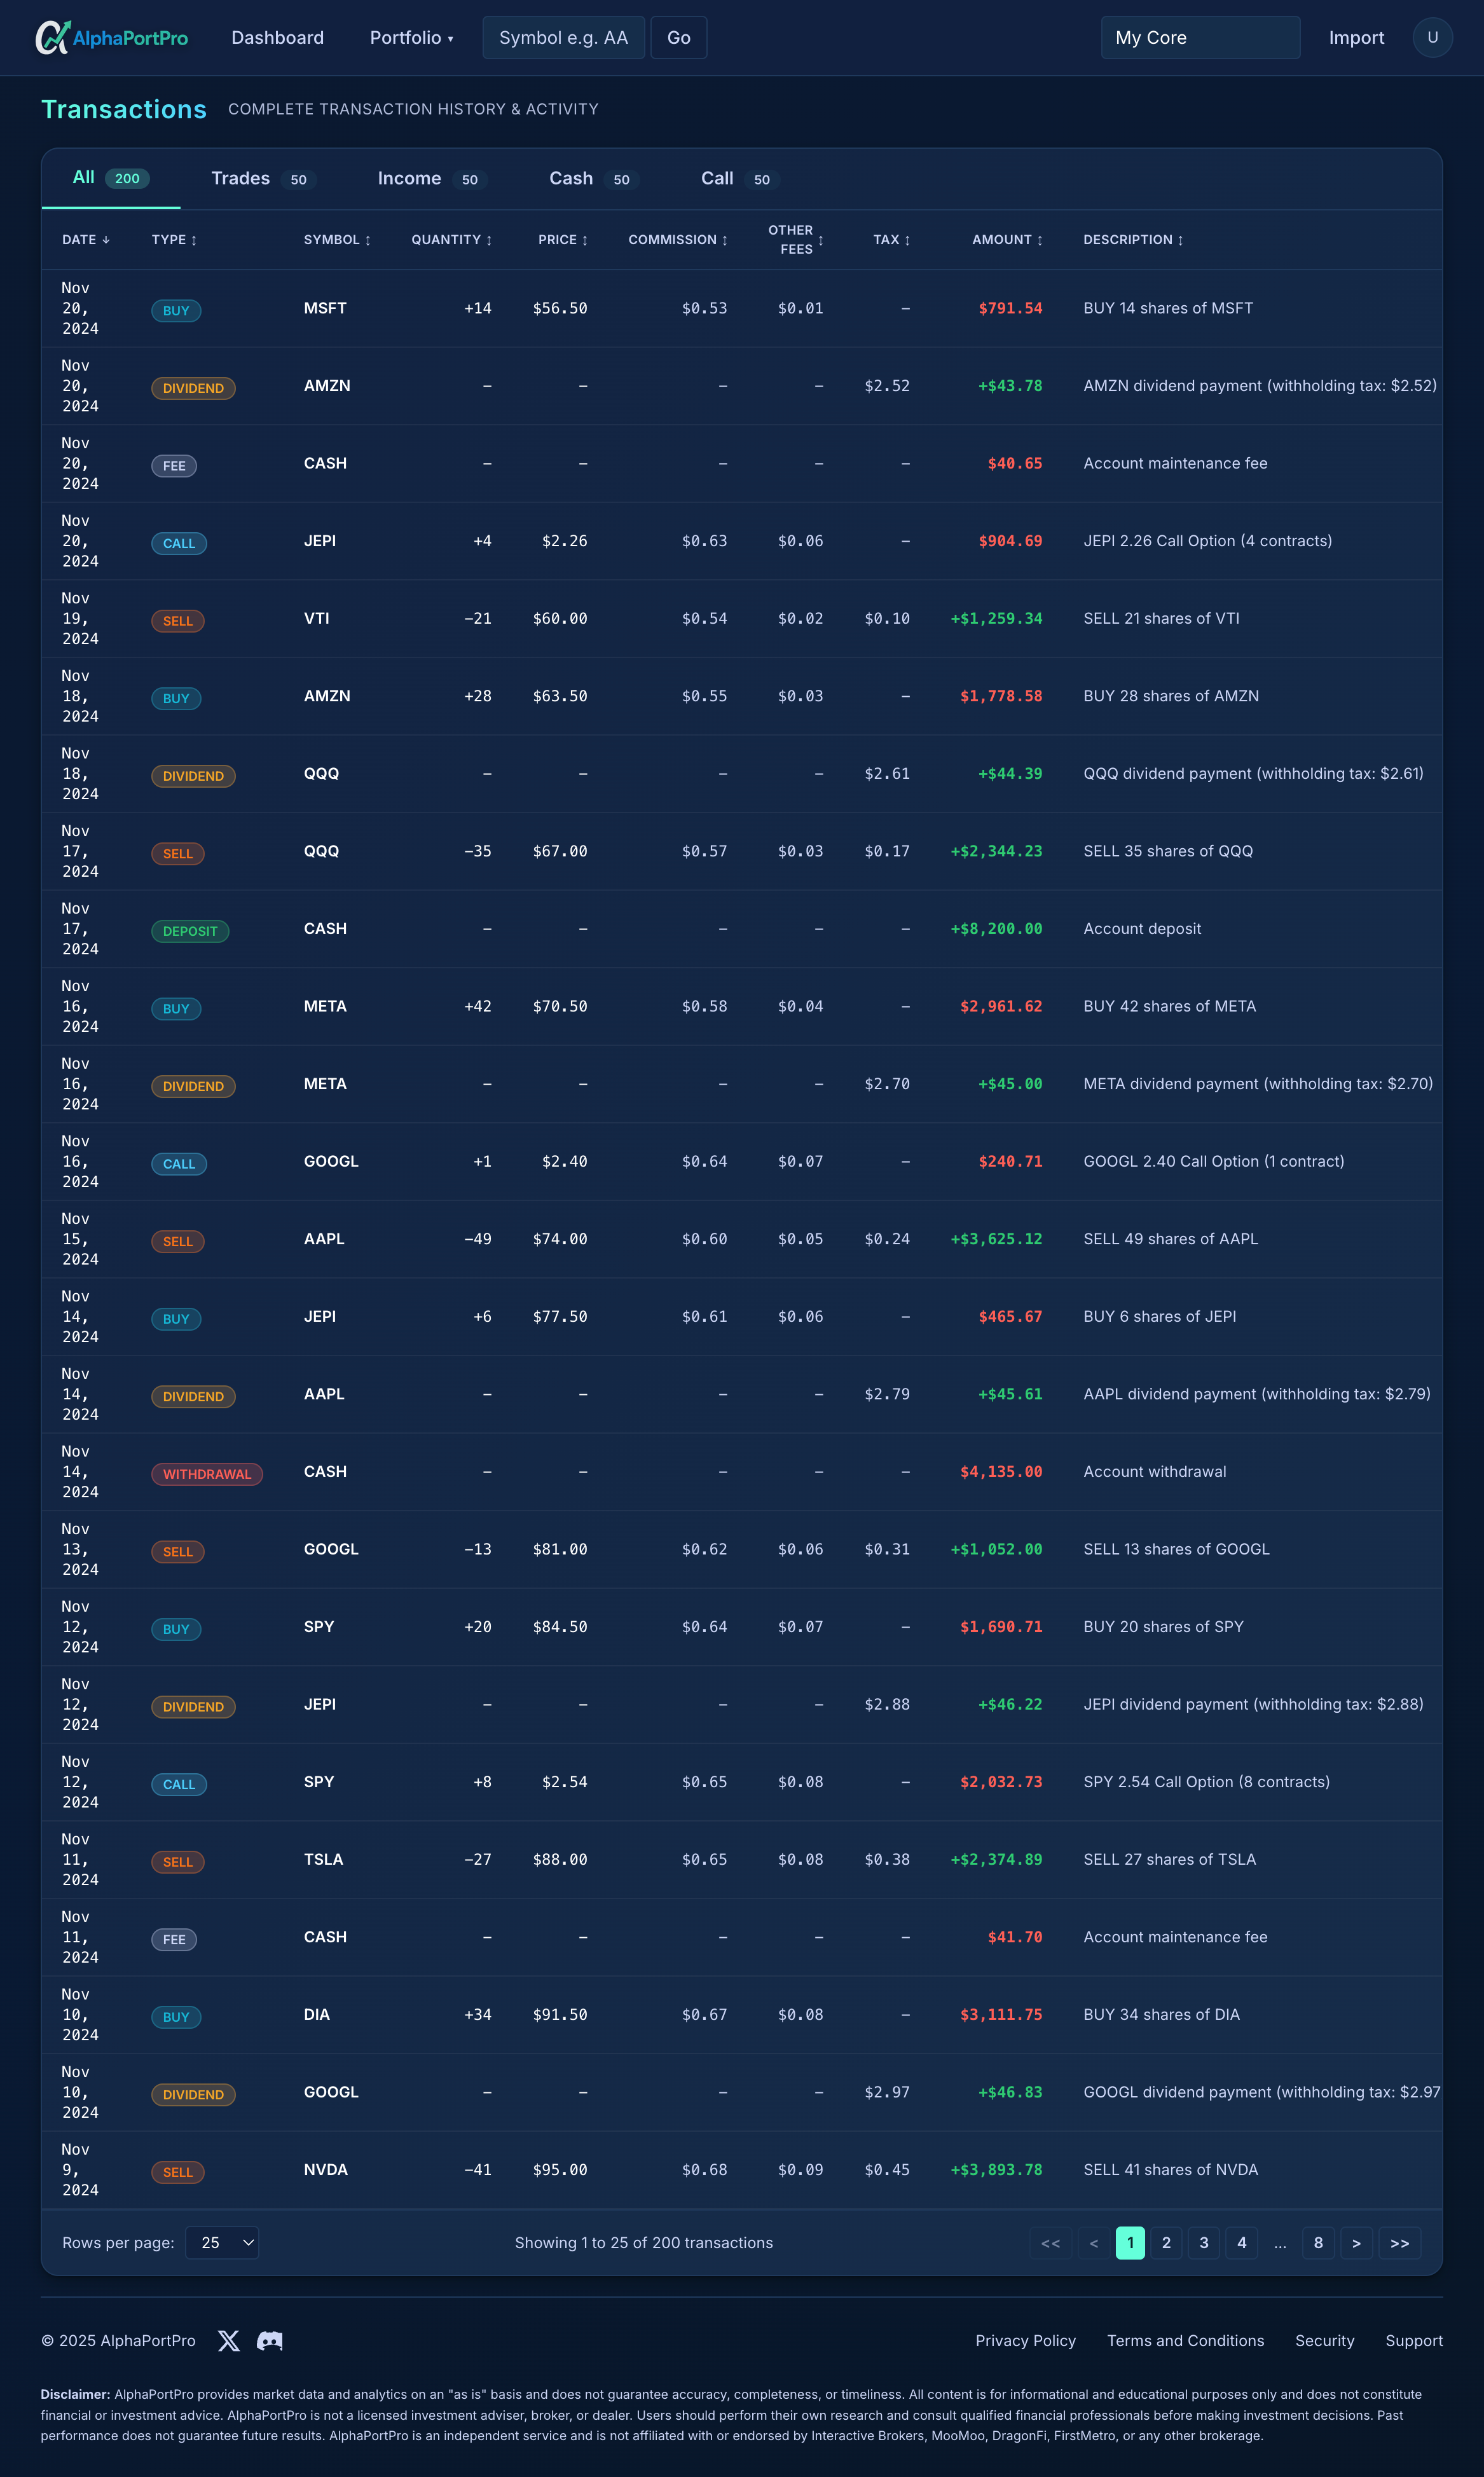Focus the Symbol search input field
The width and height of the screenshot is (1484, 2477).
tap(563, 38)
